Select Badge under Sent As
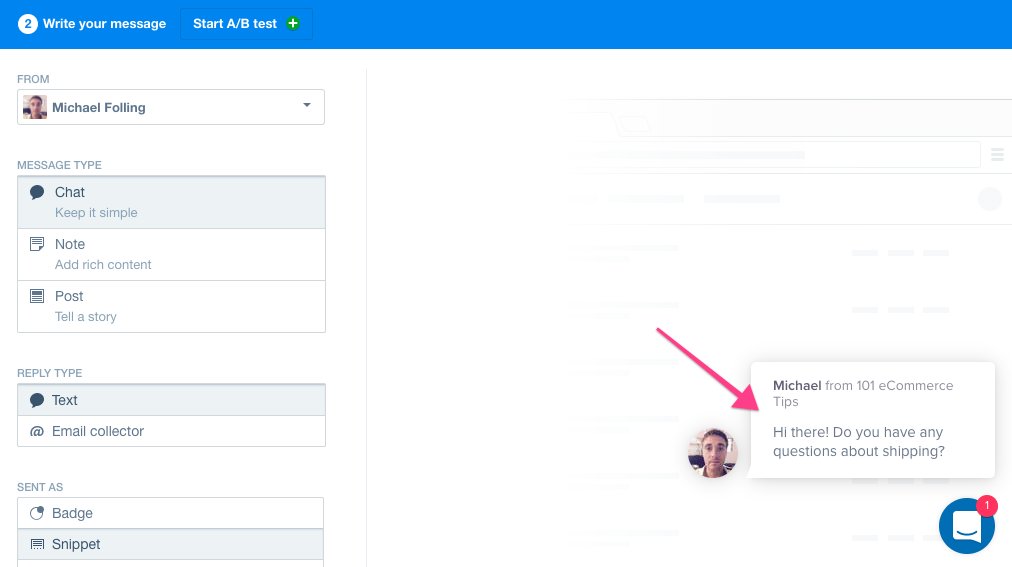The width and height of the screenshot is (1012, 567). [170, 513]
